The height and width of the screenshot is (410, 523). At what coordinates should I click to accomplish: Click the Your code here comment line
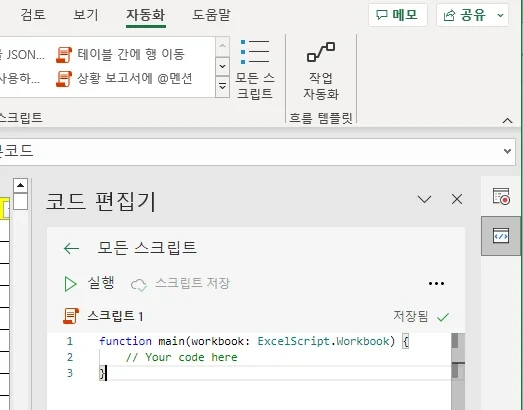coord(181,357)
